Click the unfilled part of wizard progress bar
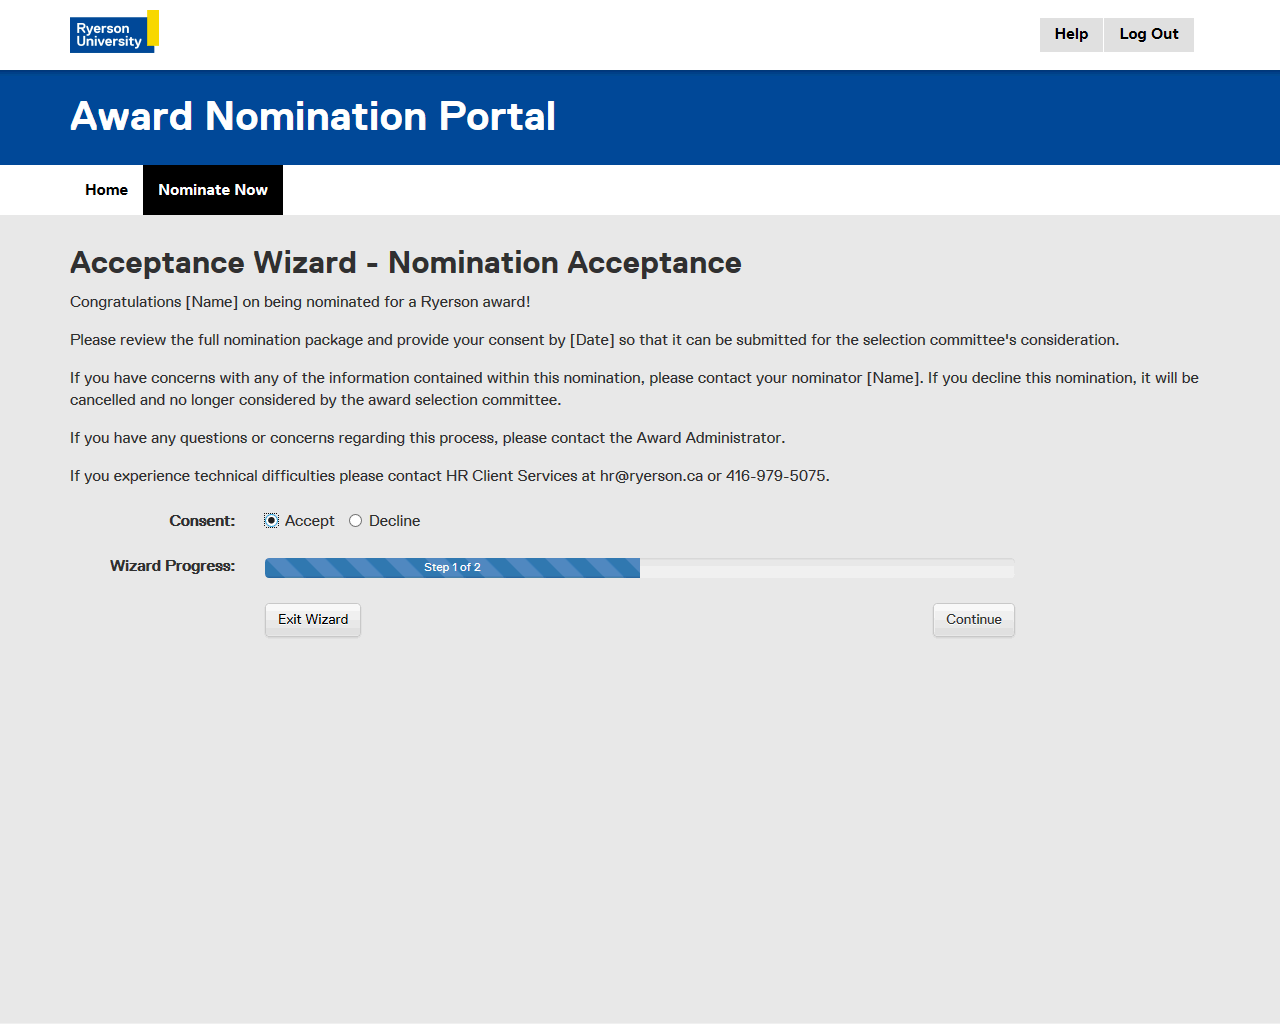The image size is (1280, 1024). click(x=826, y=568)
